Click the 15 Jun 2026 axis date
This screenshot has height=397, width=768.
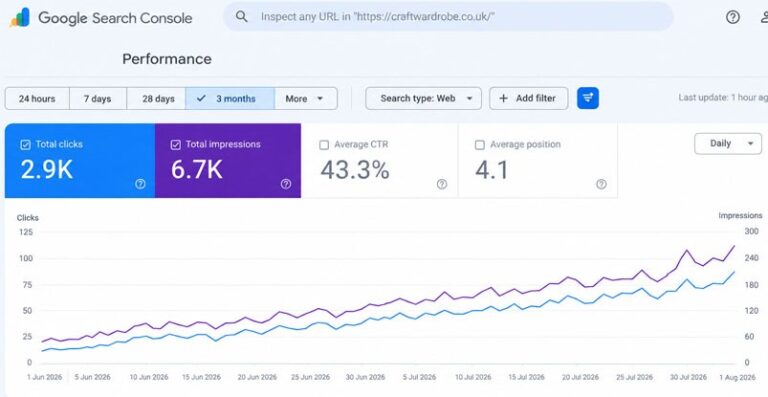201,377
